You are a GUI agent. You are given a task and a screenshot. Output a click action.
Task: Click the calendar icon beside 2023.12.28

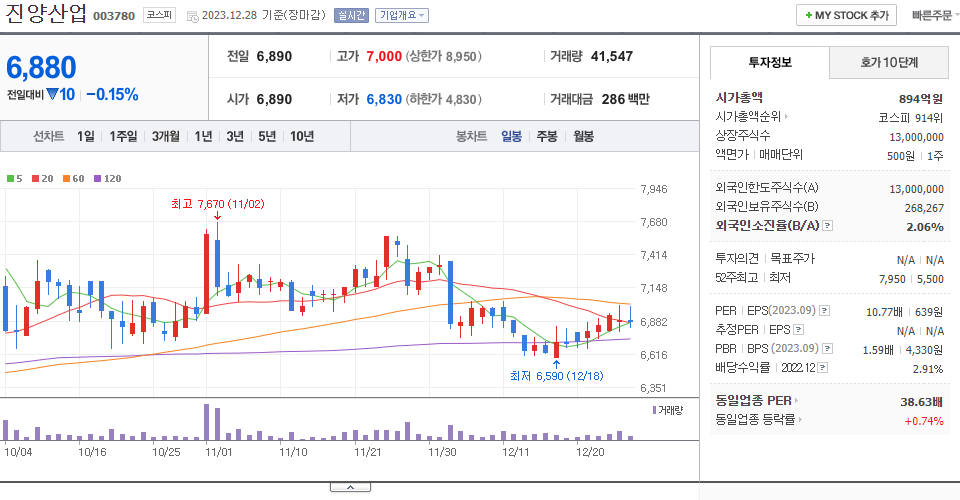(x=192, y=17)
